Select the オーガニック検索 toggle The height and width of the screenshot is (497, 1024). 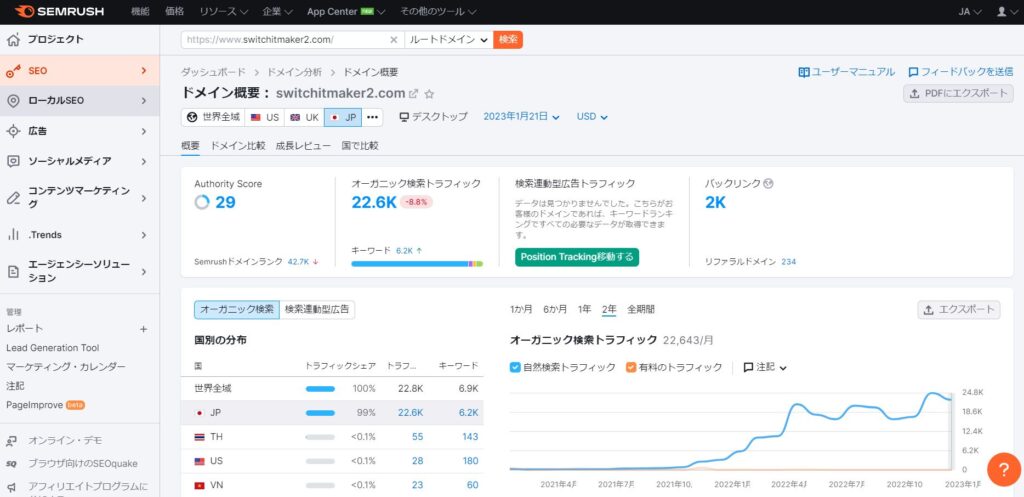[237, 310]
